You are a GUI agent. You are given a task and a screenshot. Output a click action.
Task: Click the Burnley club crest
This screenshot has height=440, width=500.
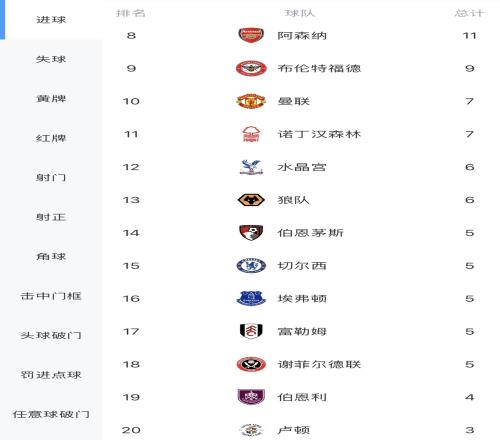[x=251, y=397]
